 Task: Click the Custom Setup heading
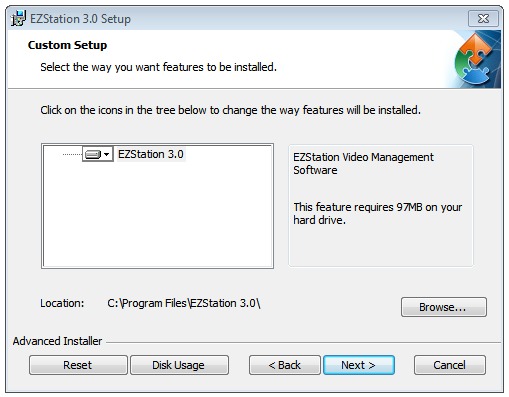pyautogui.click(x=67, y=45)
